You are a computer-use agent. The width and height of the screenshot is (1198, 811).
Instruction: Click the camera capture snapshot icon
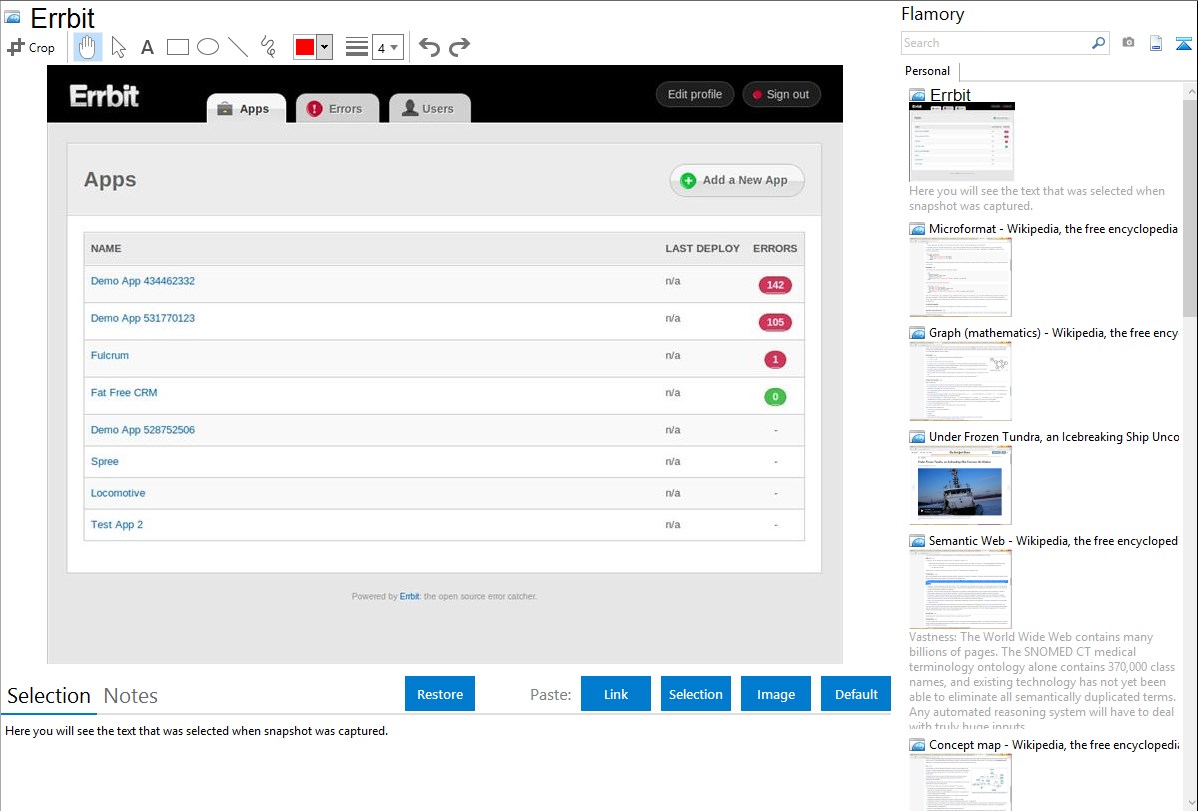click(1128, 43)
